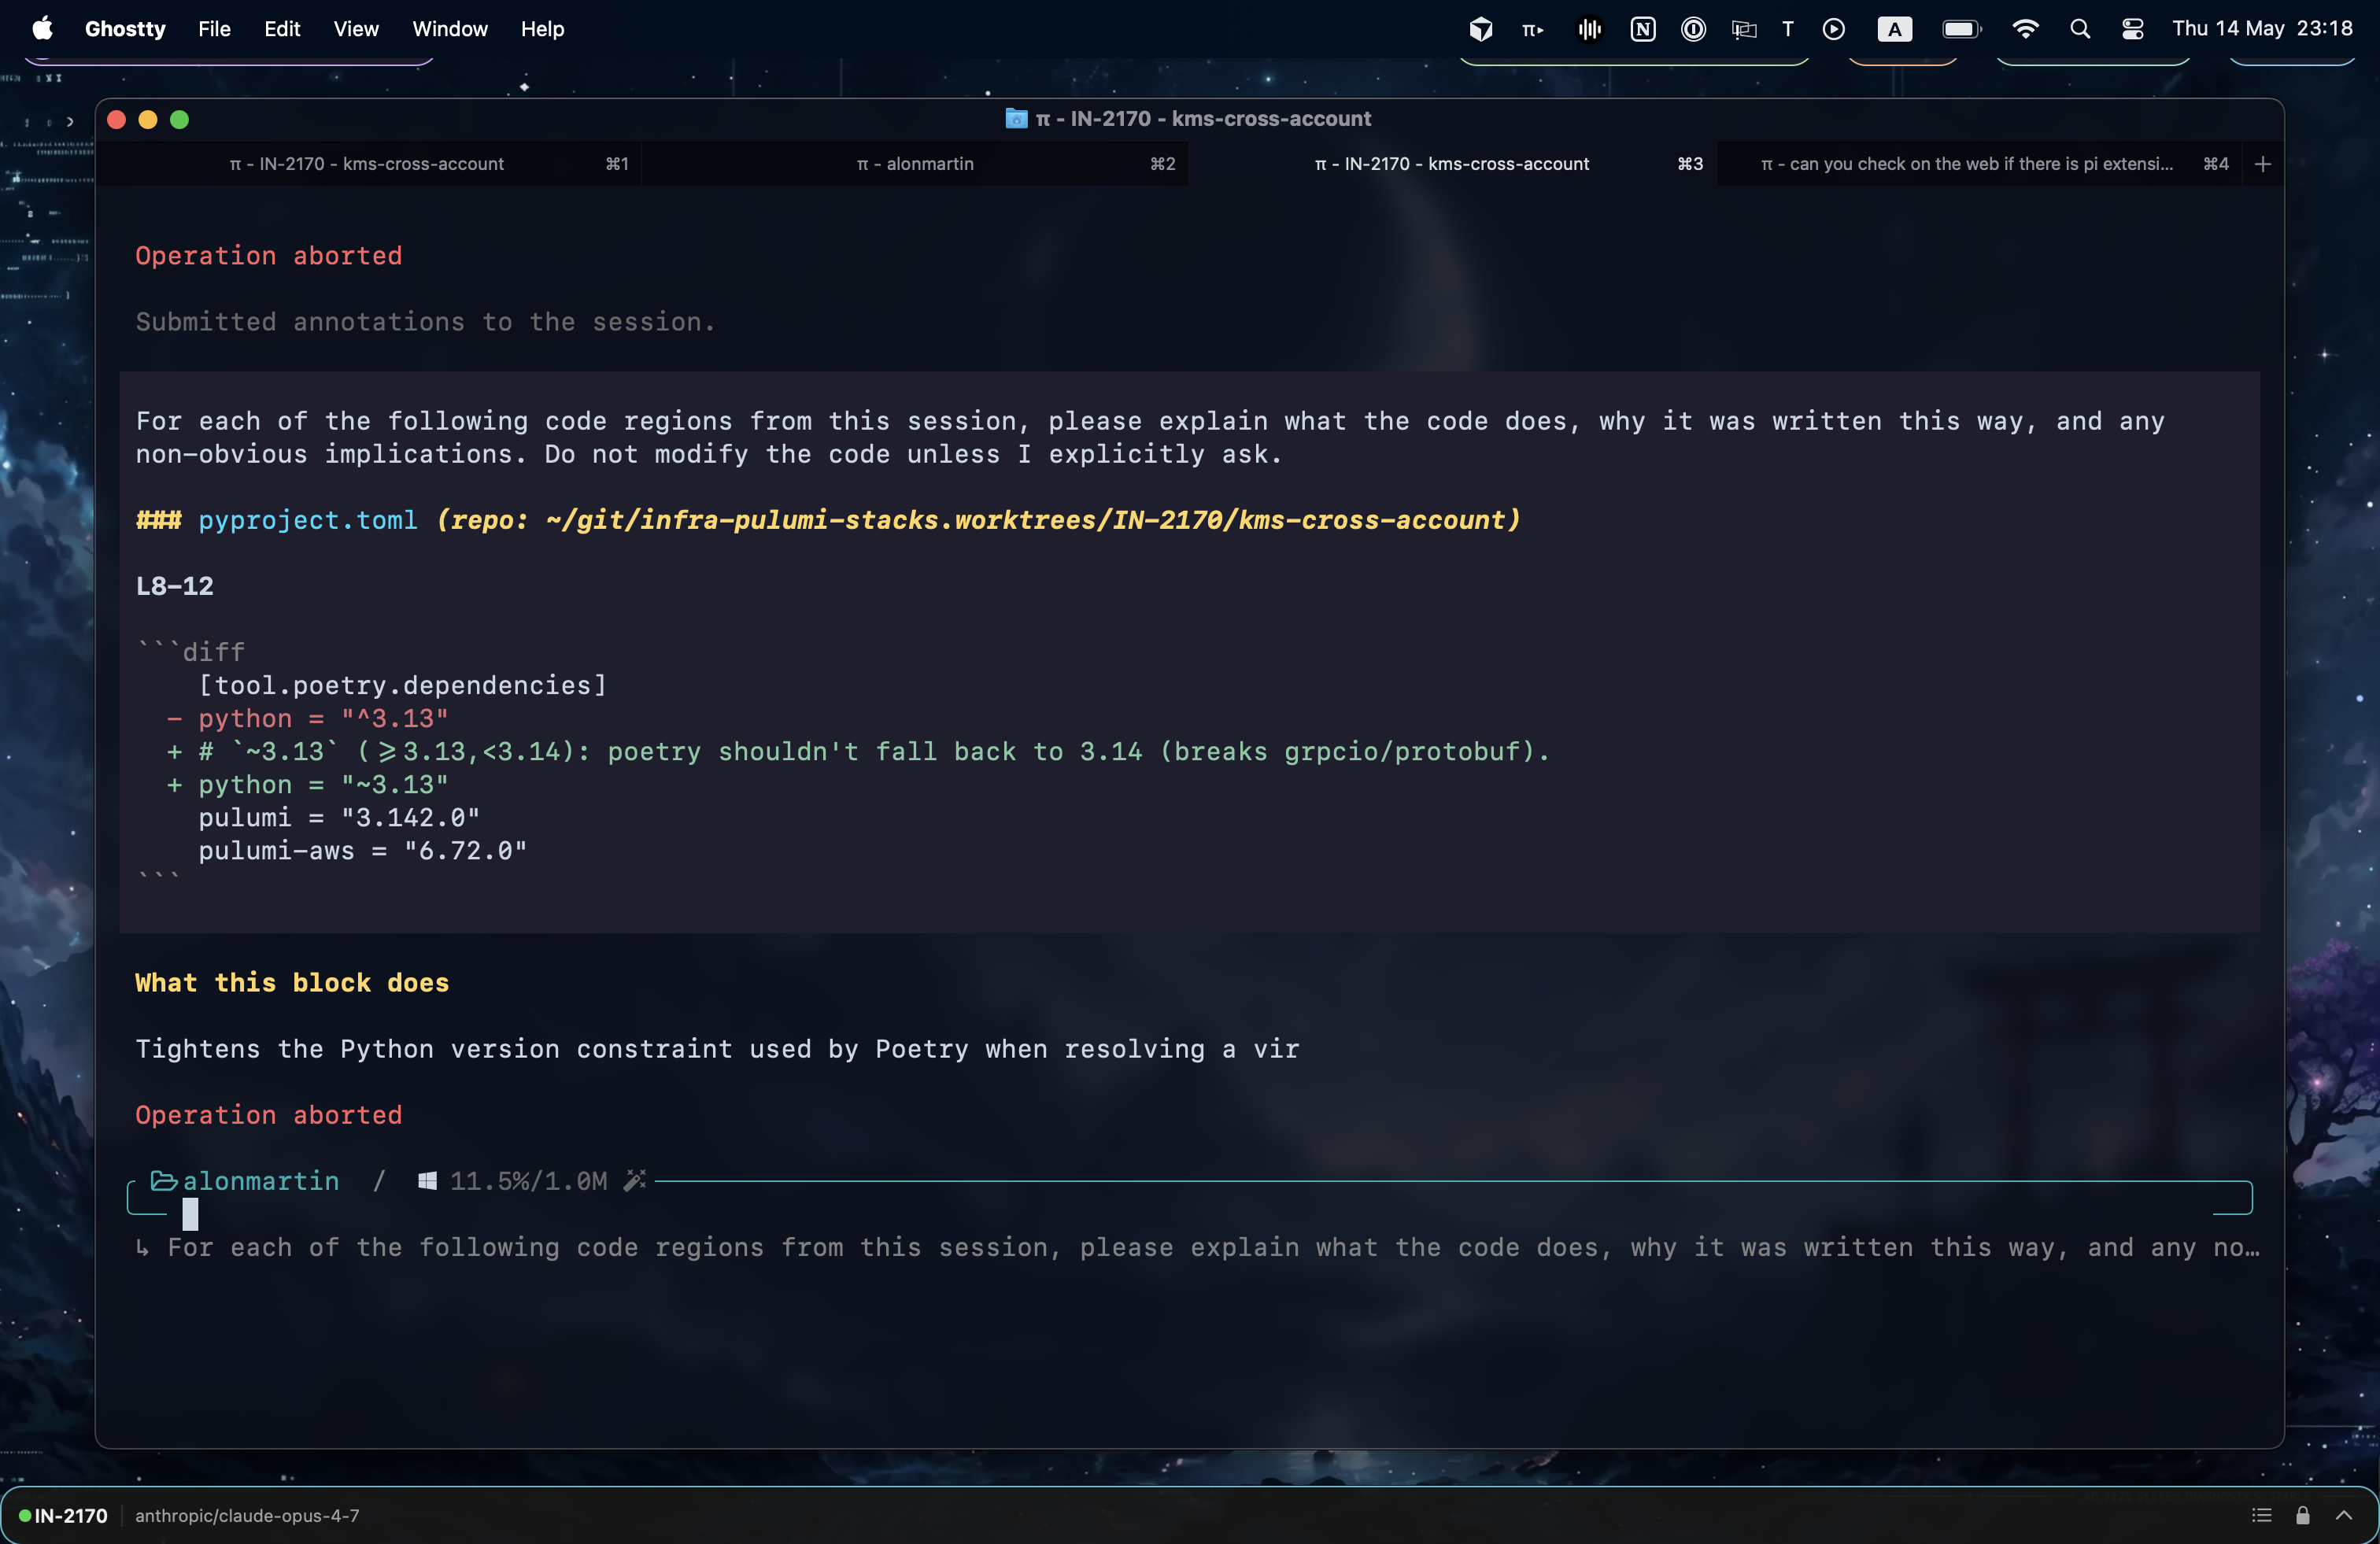Click the added line python = "~3.13"
Image resolution: width=2380 pixels, height=1544 pixels.
307,784
